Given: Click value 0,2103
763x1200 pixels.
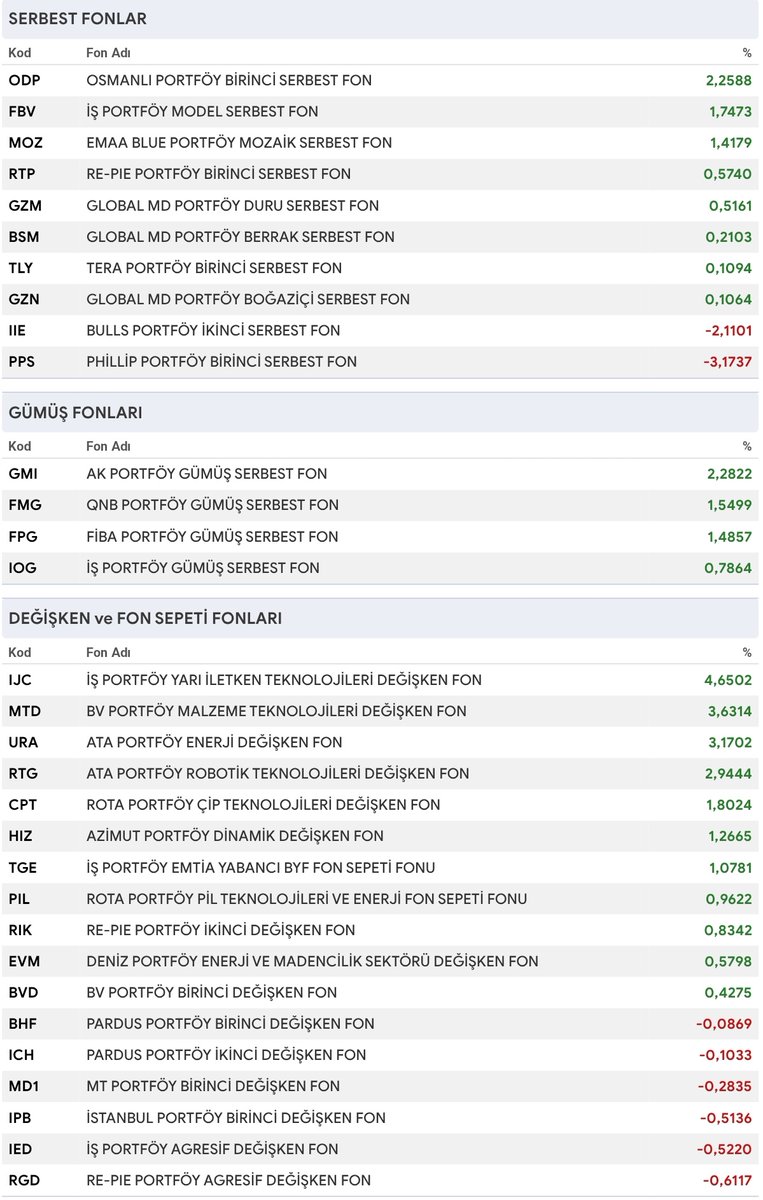Looking at the screenshot, I should [727, 237].
